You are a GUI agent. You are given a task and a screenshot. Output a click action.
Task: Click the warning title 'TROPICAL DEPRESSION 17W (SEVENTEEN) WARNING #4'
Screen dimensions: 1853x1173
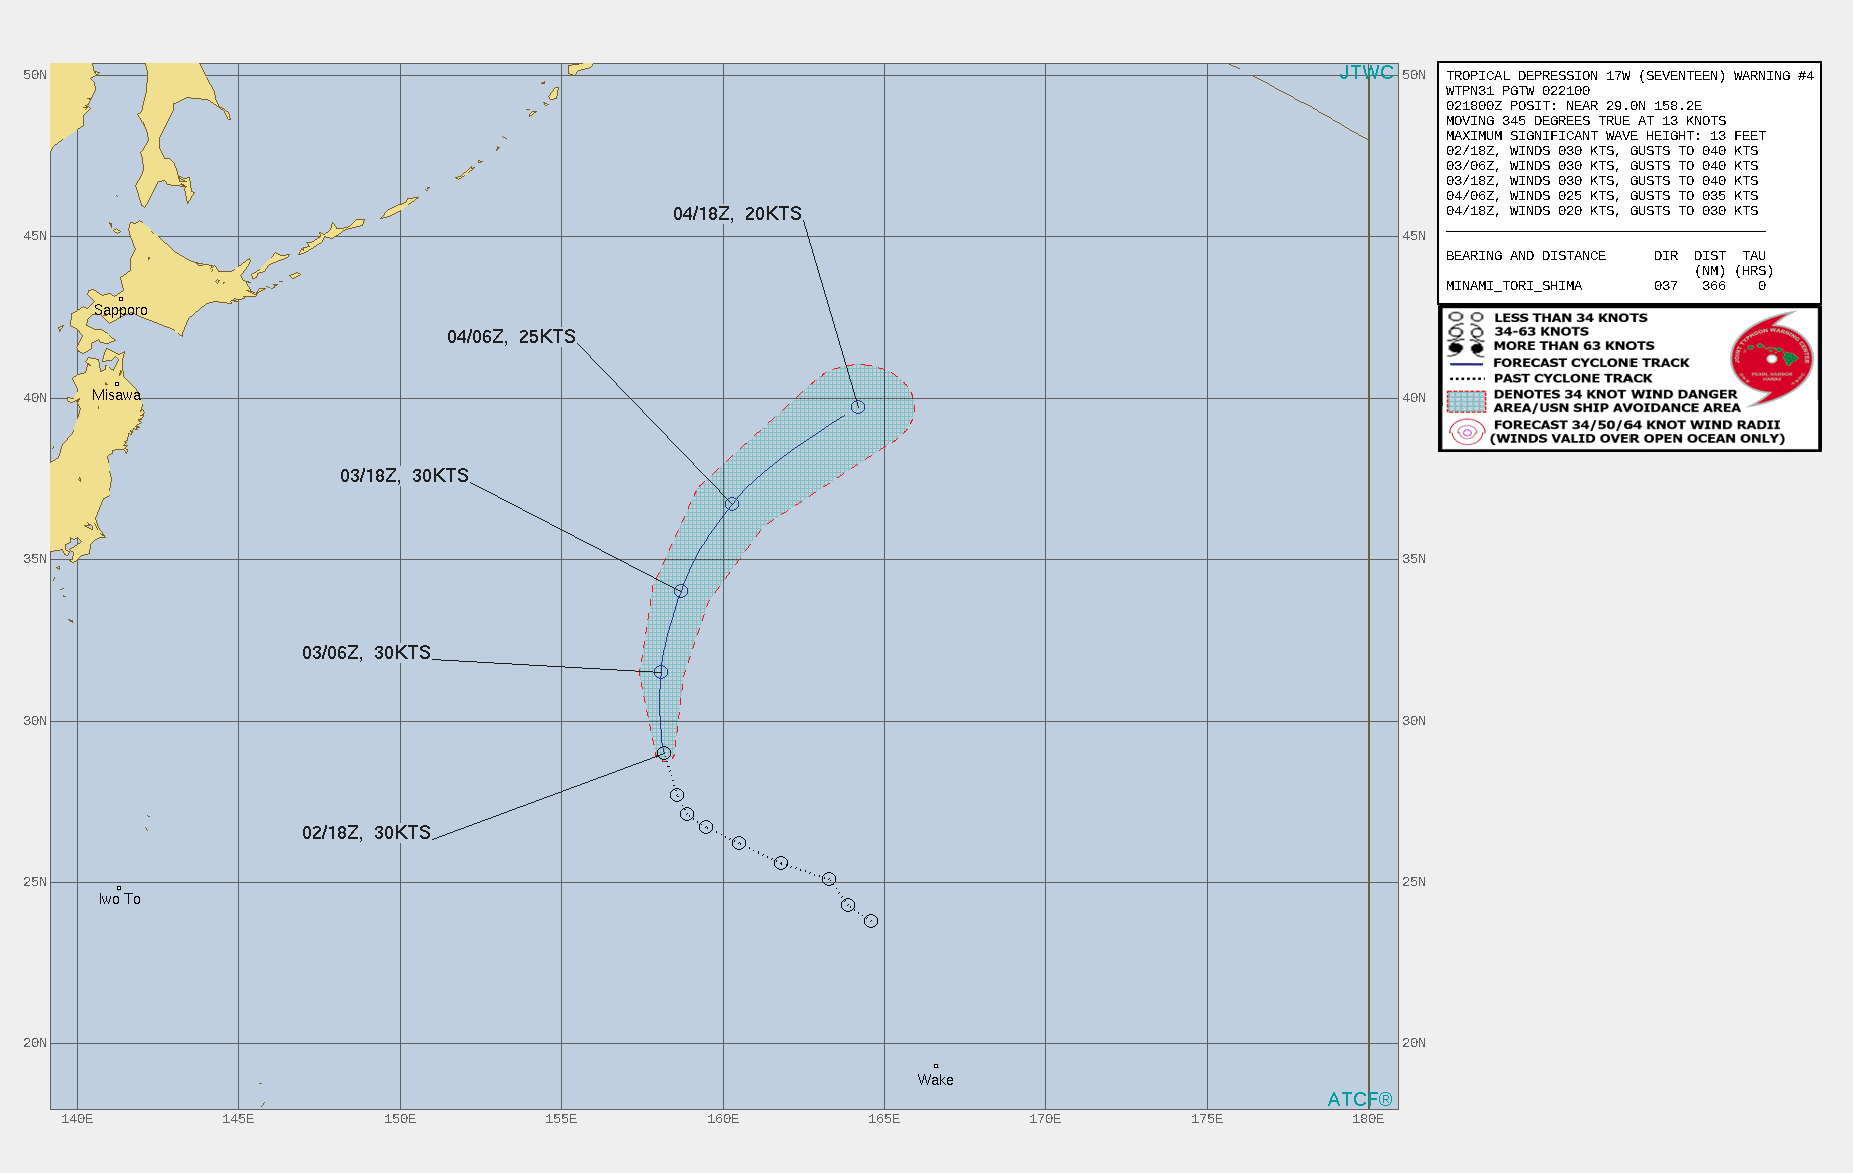click(x=1629, y=76)
